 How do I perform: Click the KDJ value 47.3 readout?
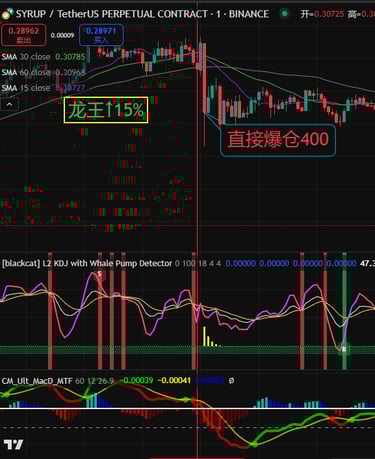367,263
